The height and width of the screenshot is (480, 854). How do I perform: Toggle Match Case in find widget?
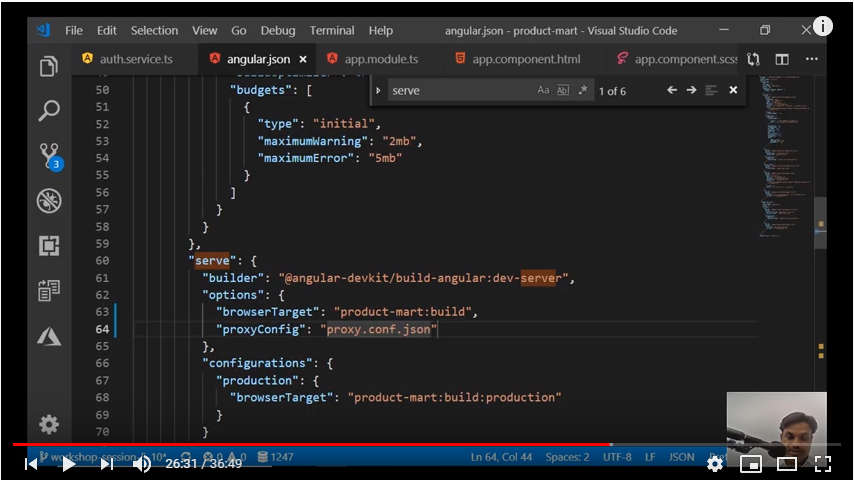(x=543, y=91)
